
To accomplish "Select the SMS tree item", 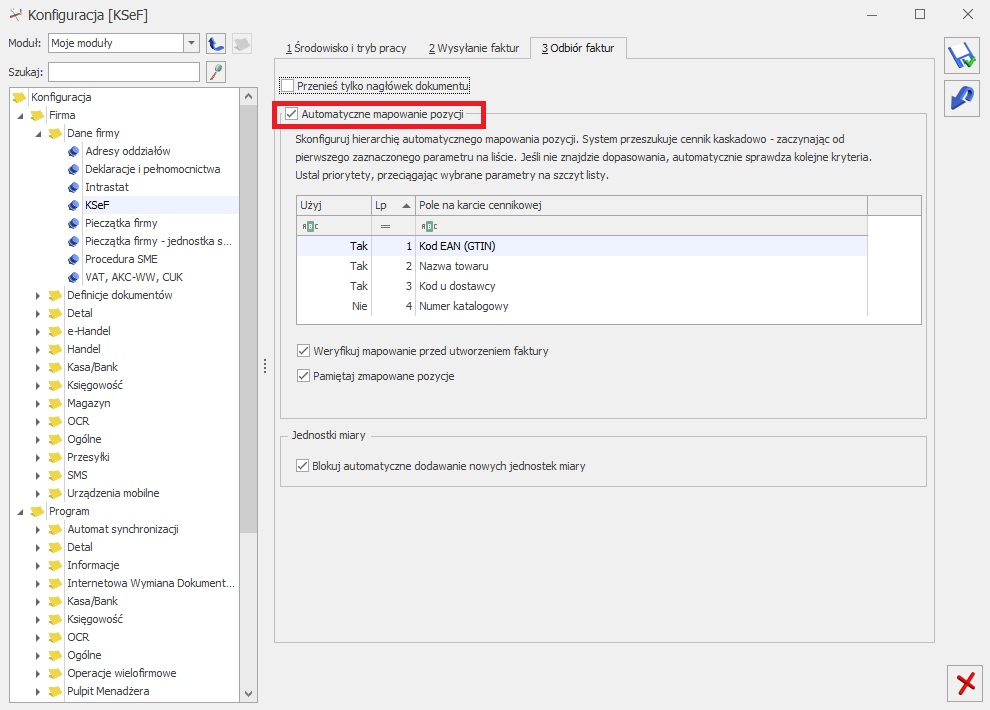I will point(77,475).
